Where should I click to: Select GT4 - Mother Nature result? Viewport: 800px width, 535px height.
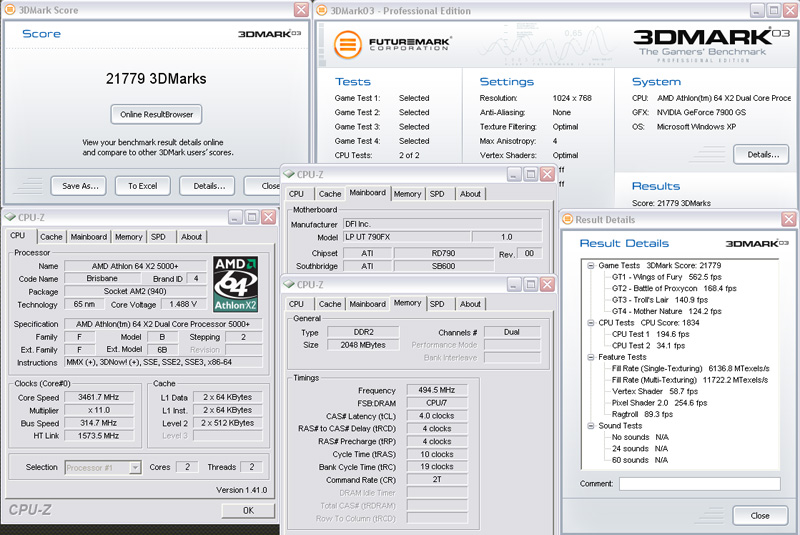(666, 311)
